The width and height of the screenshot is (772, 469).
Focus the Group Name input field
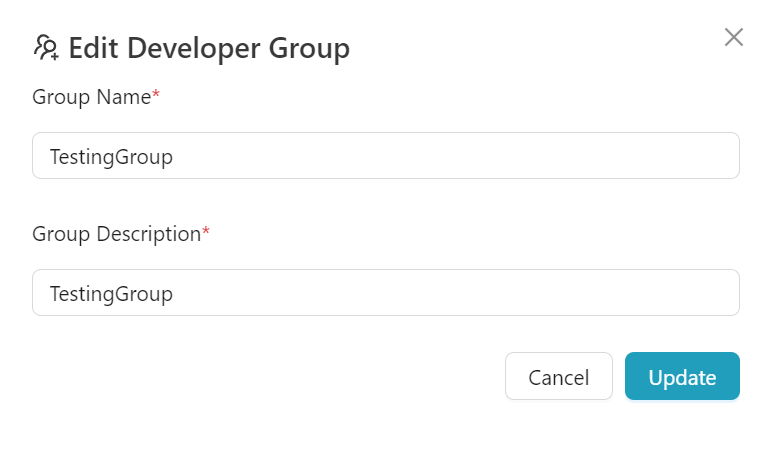[x=385, y=156]
